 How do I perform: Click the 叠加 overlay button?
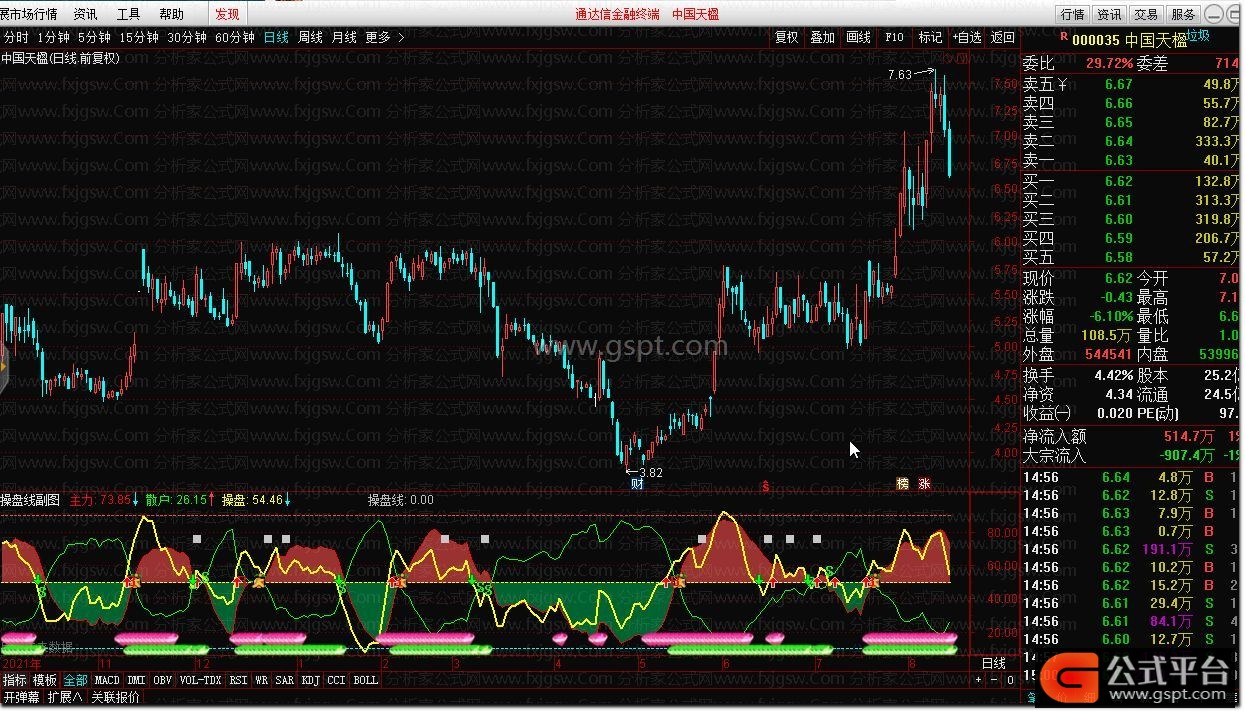click(822, 37)
